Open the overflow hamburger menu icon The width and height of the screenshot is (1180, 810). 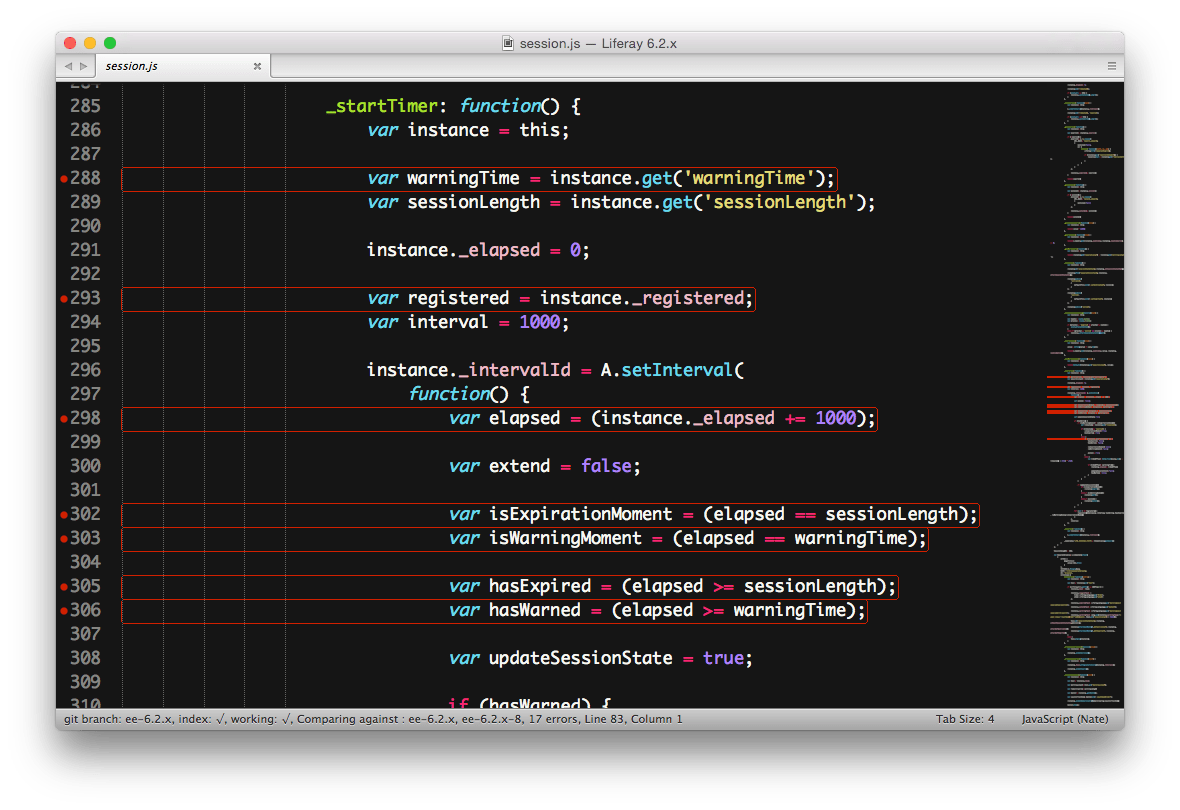(1111, 65)
